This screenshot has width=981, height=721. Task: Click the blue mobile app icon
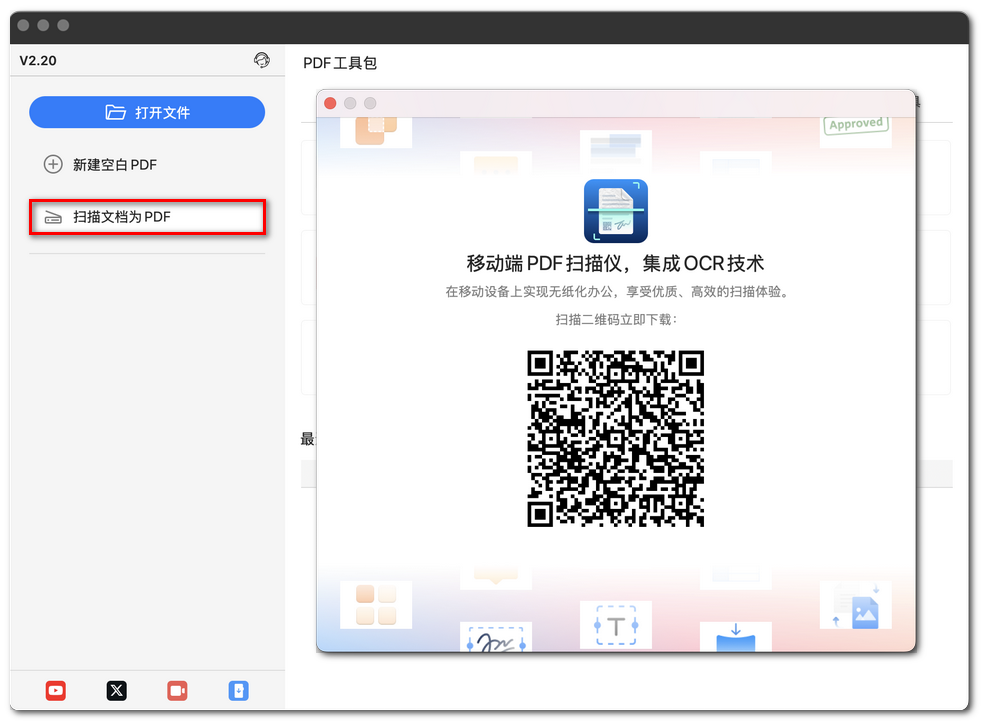tap(238, 690)
